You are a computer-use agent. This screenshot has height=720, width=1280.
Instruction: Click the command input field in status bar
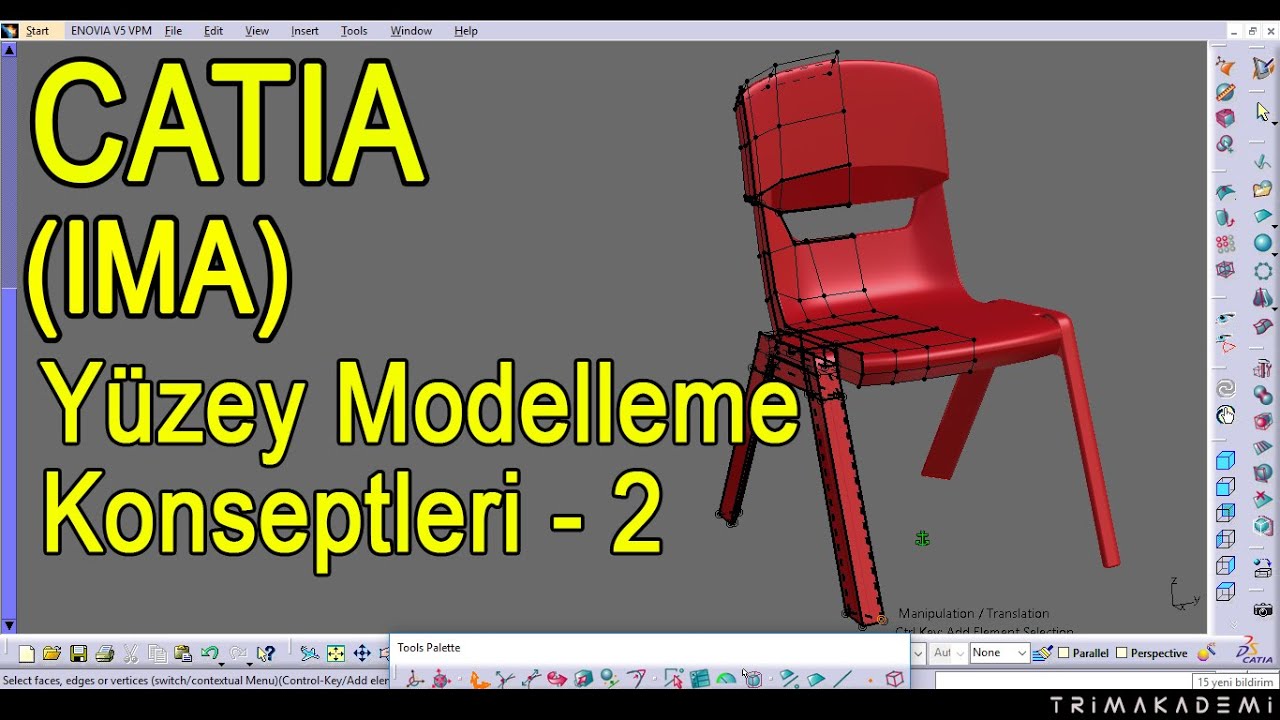pyautogui.click(x=1063, y=681)
